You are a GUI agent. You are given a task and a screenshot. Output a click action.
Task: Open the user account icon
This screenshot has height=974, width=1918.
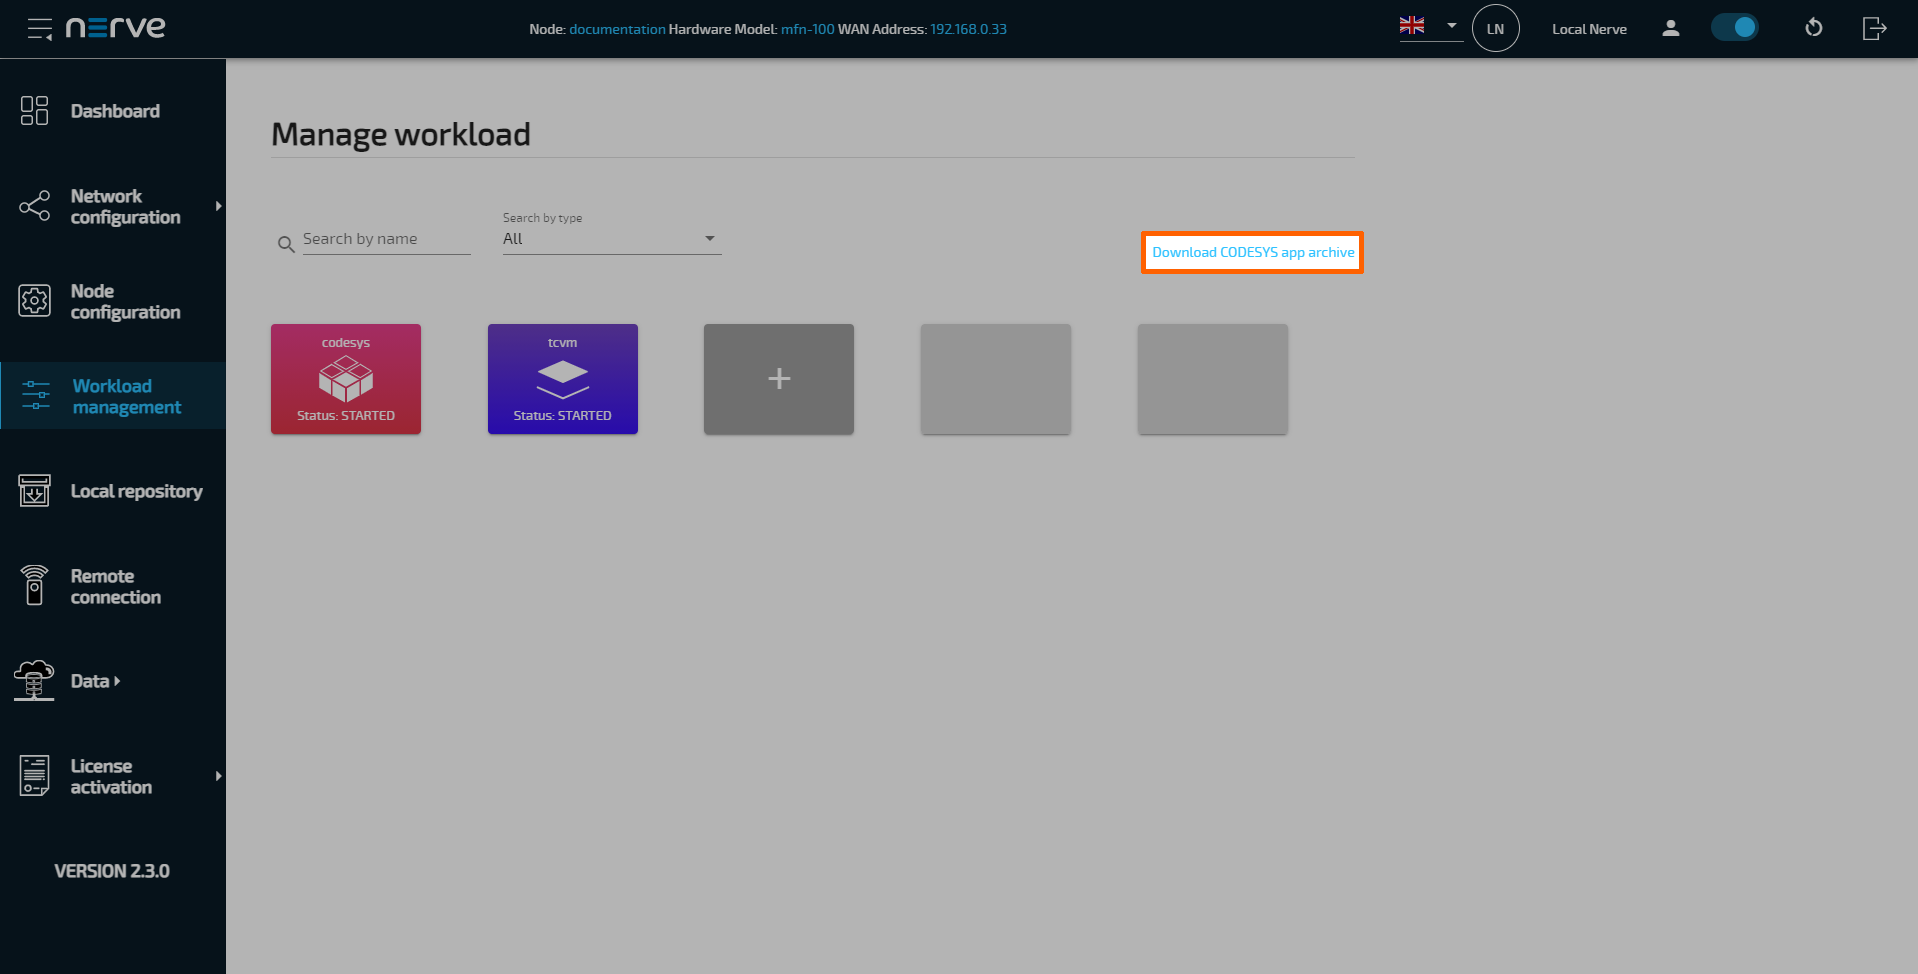(x=1670, y=28)
